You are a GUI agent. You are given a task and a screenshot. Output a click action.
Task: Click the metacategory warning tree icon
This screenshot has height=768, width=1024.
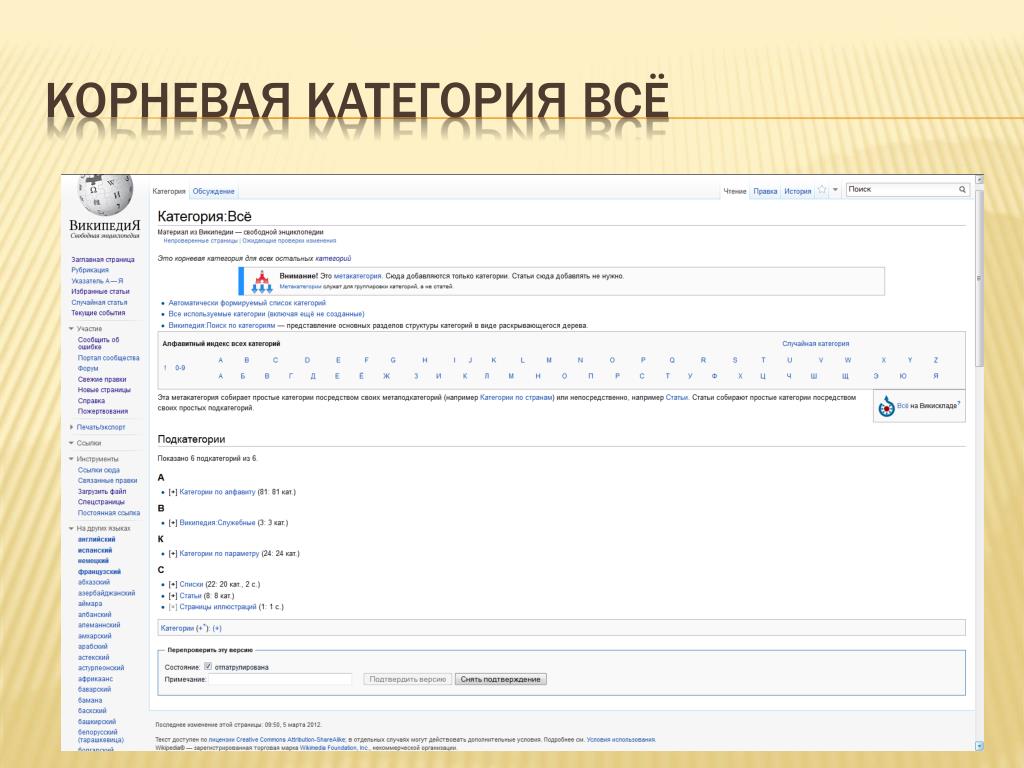pyautogui.click(x=262, y=281)
